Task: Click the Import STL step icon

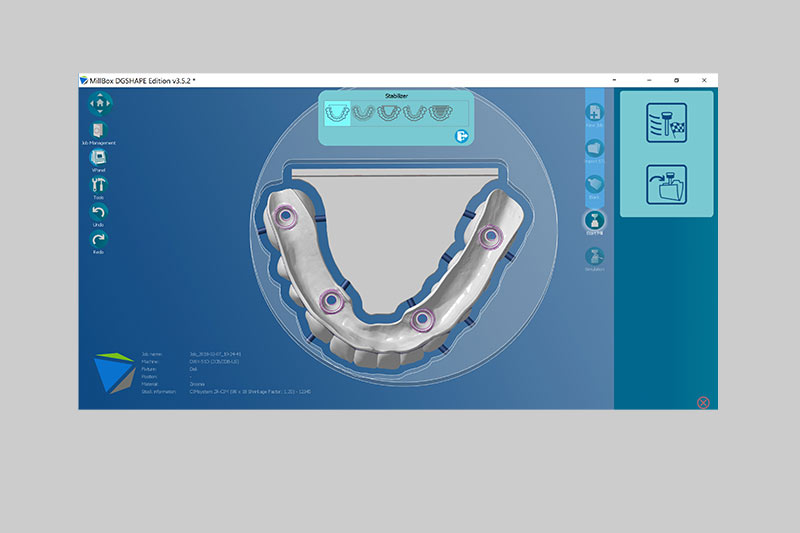Action: click(x=594, y=148)
